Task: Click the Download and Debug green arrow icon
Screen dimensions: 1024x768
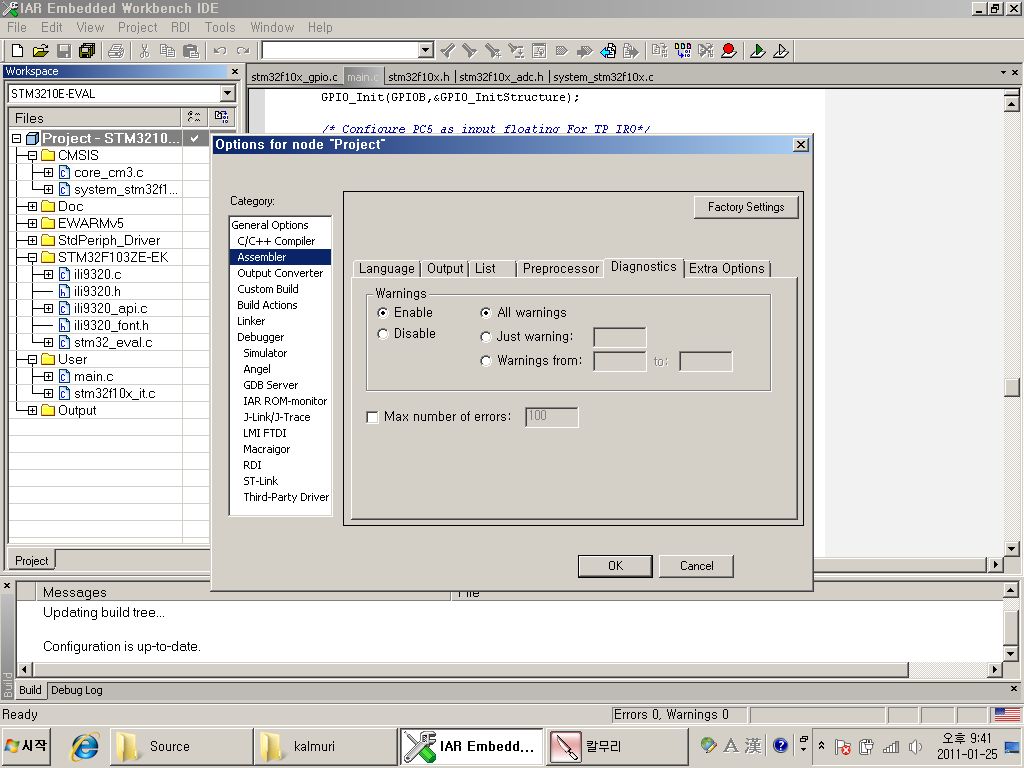Action: (x=758, y=50)
